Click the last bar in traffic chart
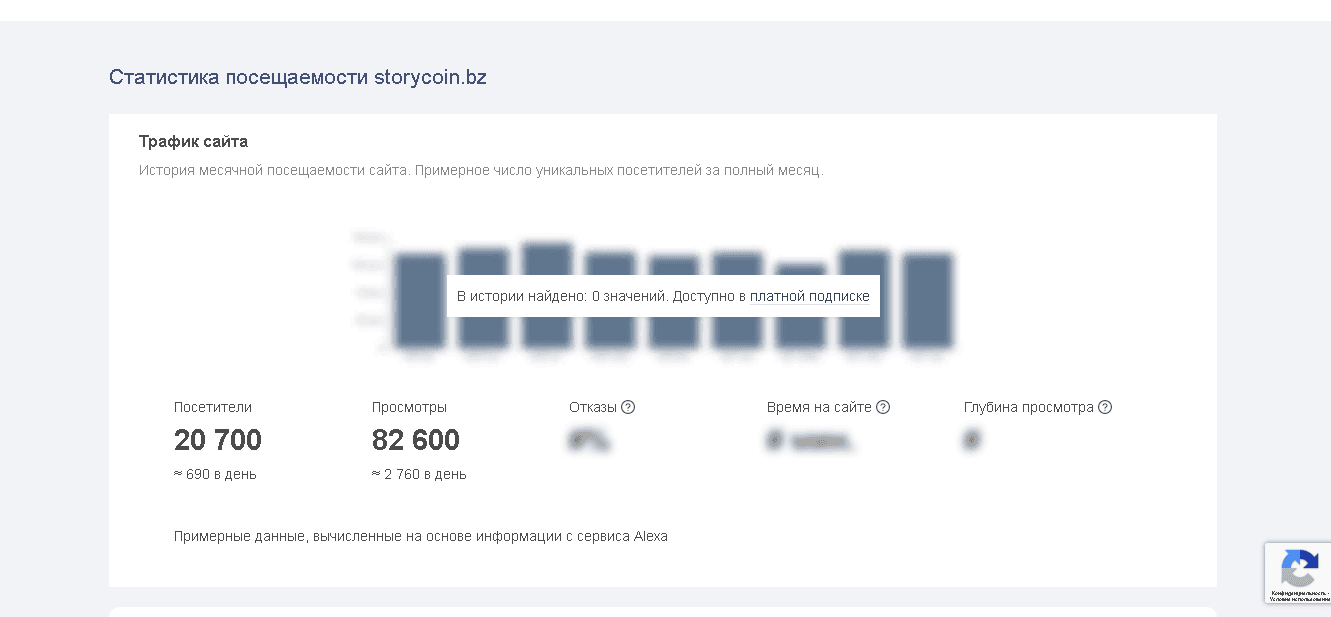This screenshot has width=1331, height=617. tap(927, 300)
